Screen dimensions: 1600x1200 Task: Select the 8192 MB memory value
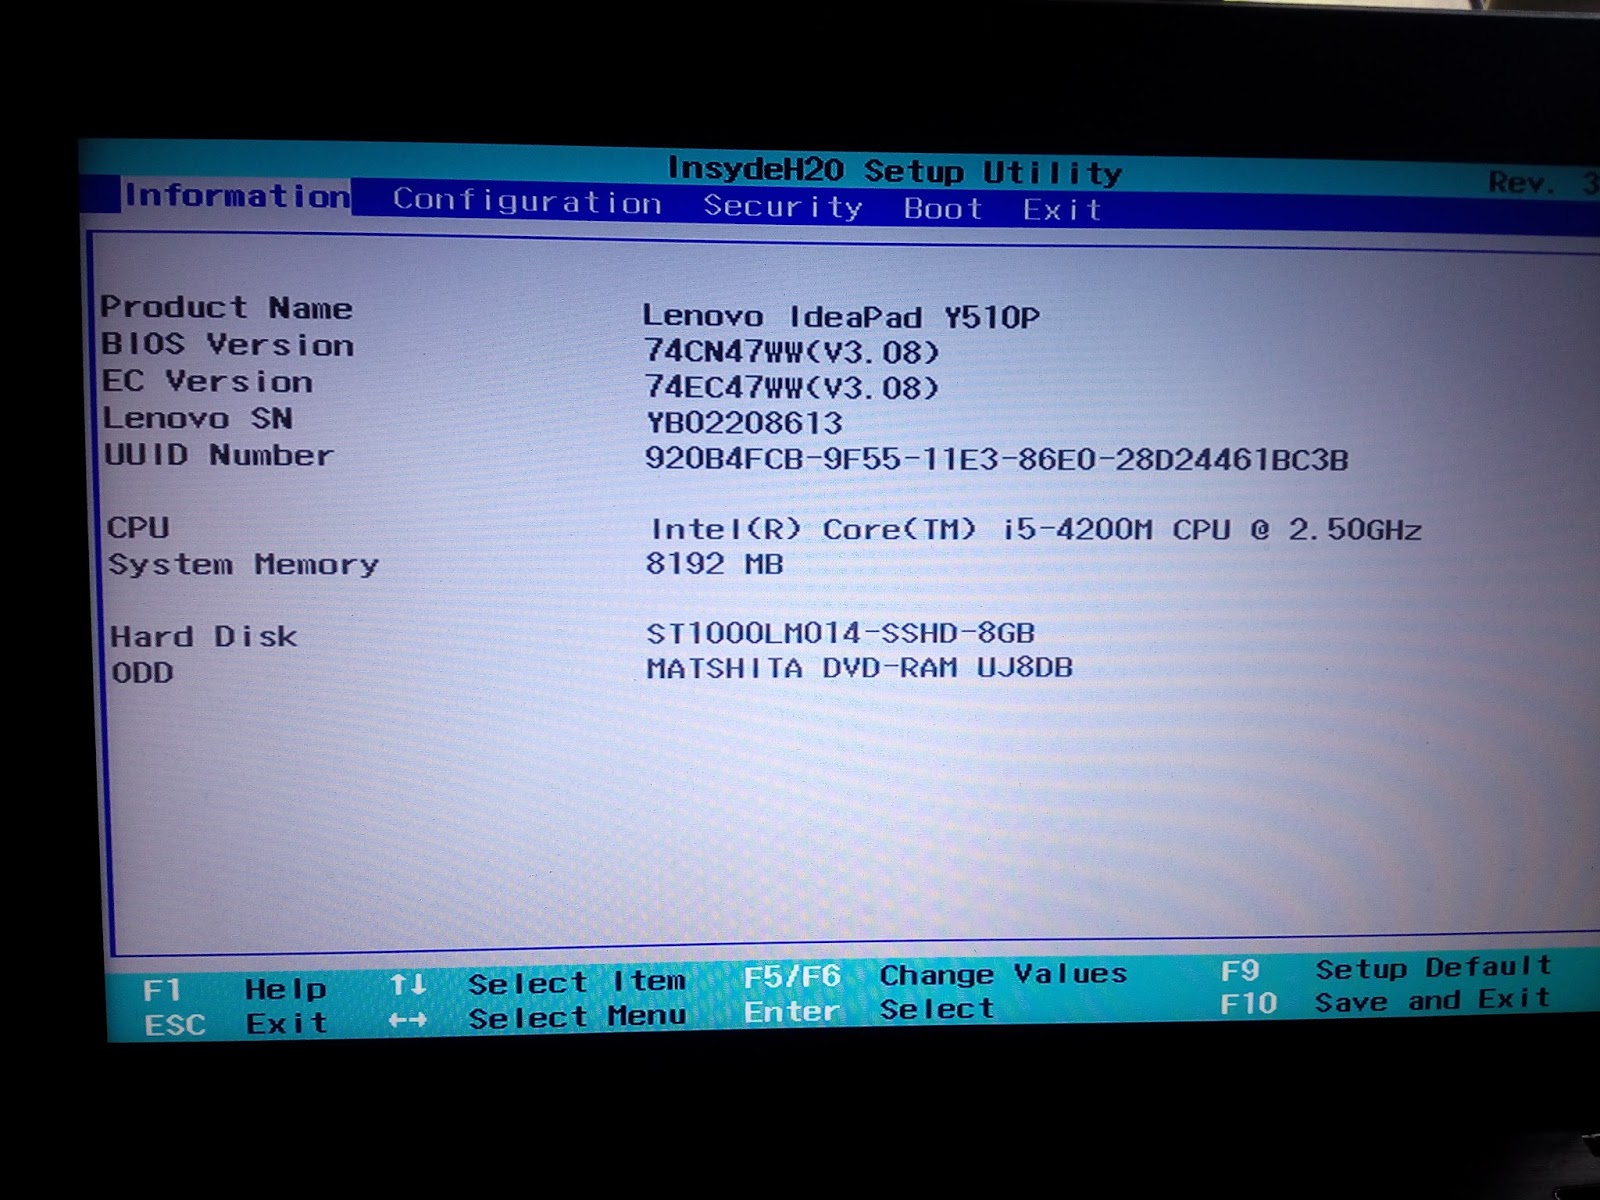click(x=715, y=564)
